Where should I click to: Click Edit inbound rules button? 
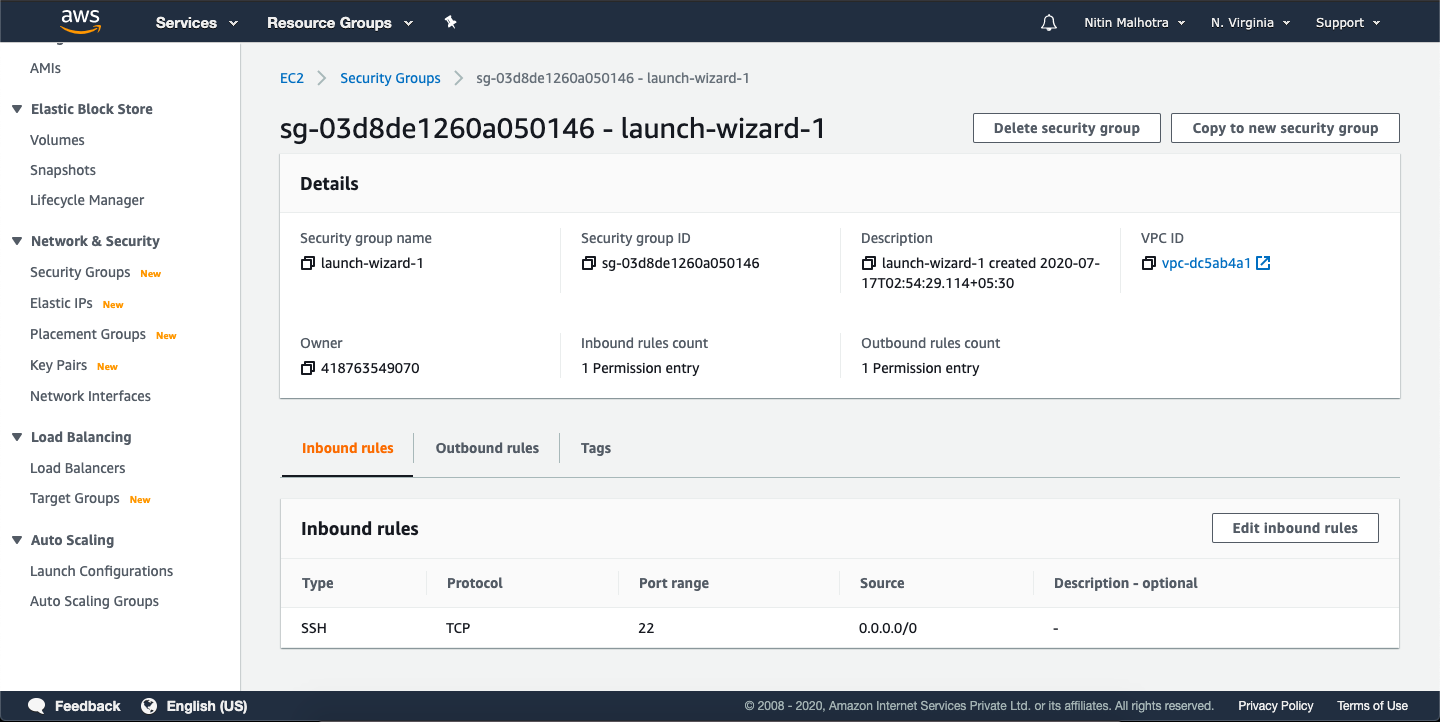[1295, 528]
